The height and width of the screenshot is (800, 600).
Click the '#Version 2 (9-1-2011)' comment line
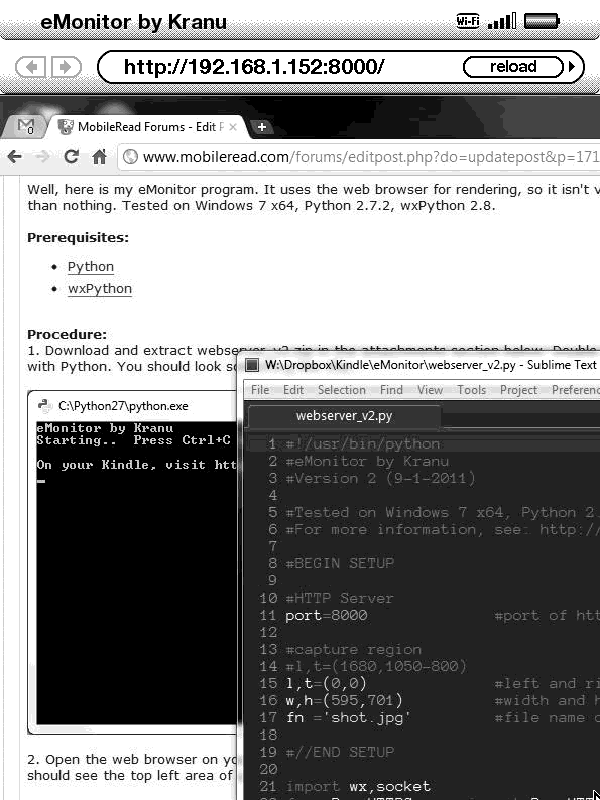[381, 479]
